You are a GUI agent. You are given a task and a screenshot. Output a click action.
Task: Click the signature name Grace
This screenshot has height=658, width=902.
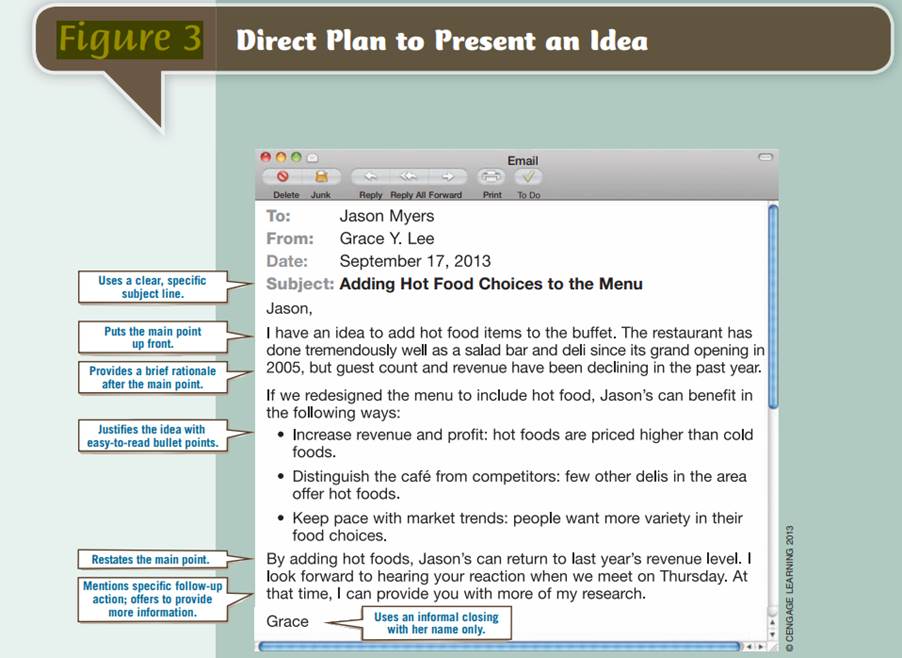click(287, 621)
